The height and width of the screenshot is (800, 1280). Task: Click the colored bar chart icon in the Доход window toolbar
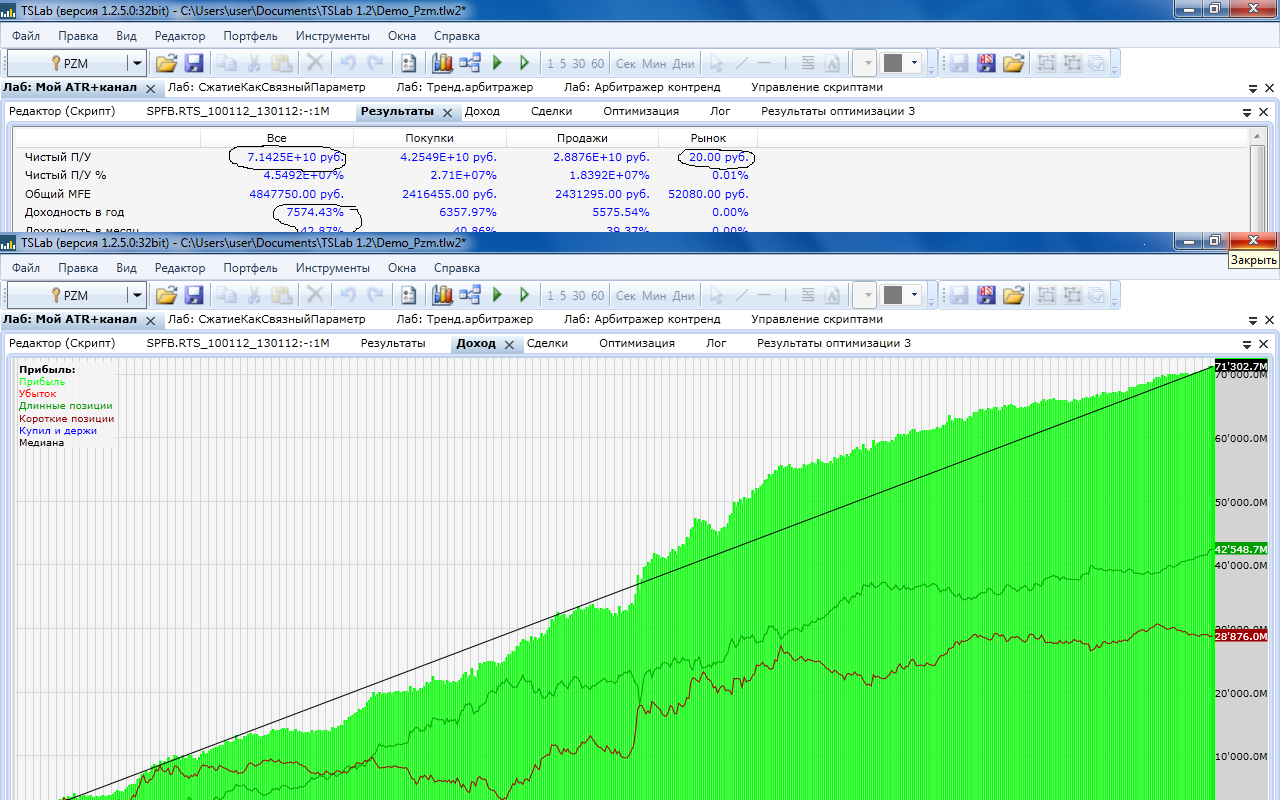[x=443, y=295]
